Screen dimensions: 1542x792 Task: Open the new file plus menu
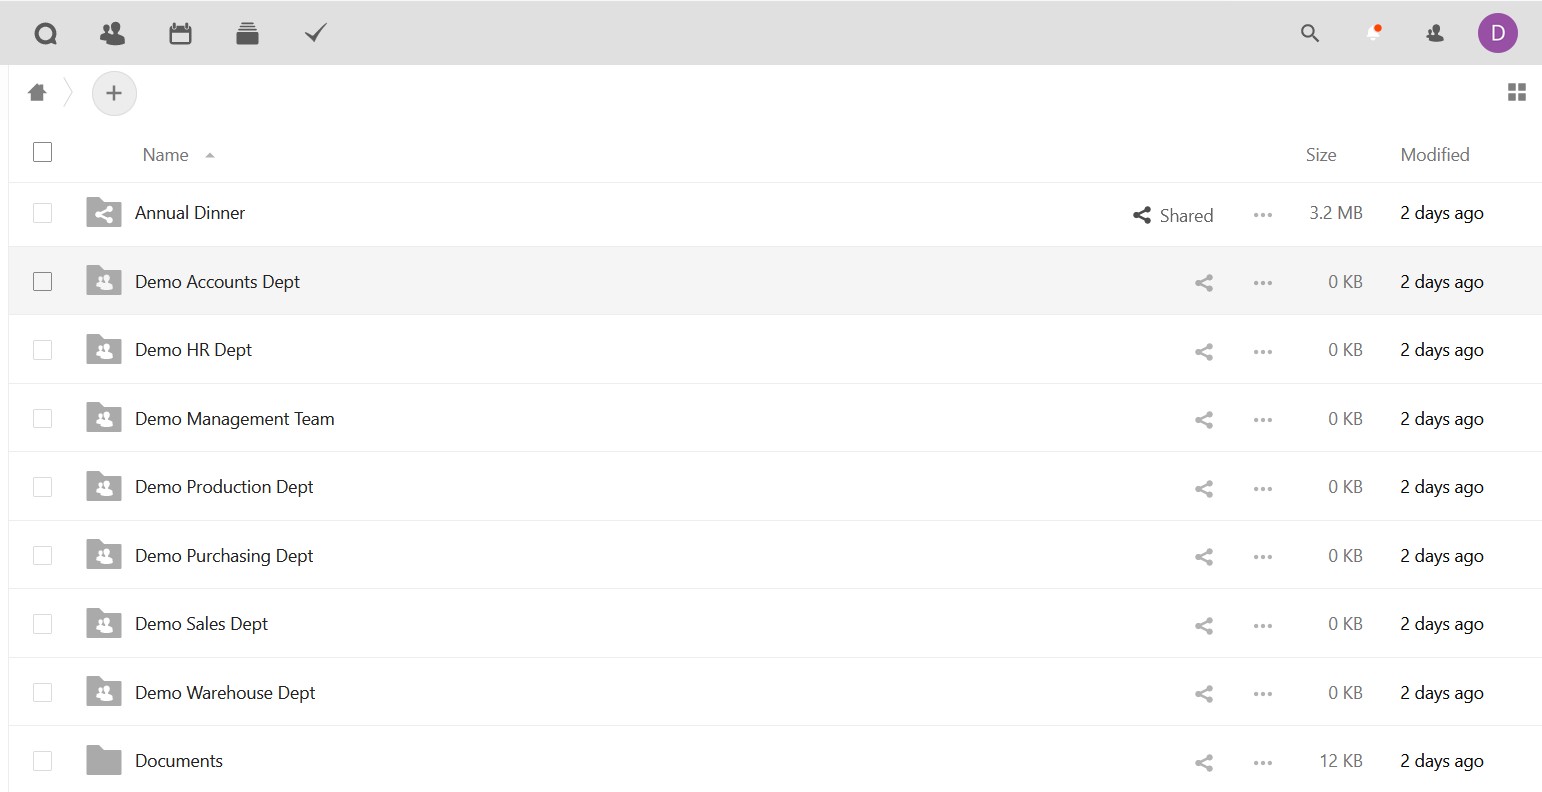114,94
